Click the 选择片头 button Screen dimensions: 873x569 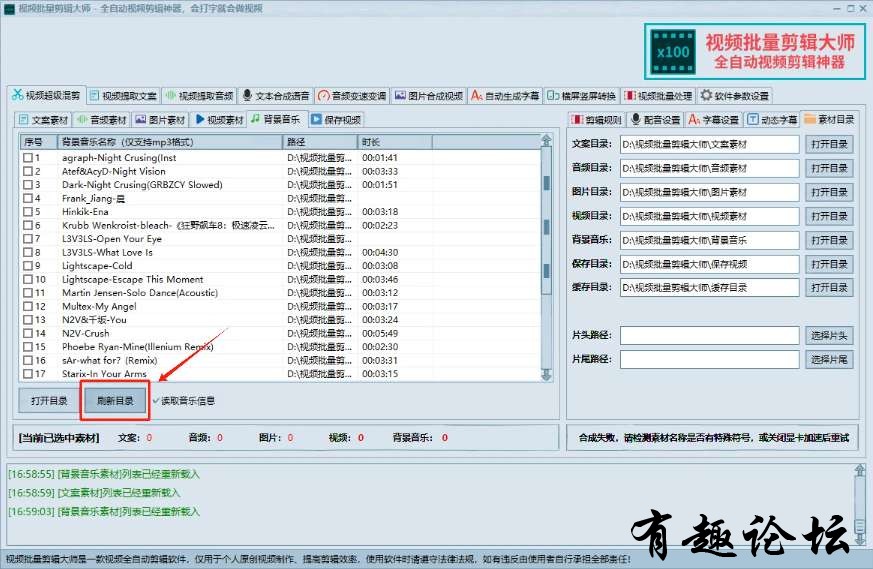pyautogui.click(x=829, y=335)
